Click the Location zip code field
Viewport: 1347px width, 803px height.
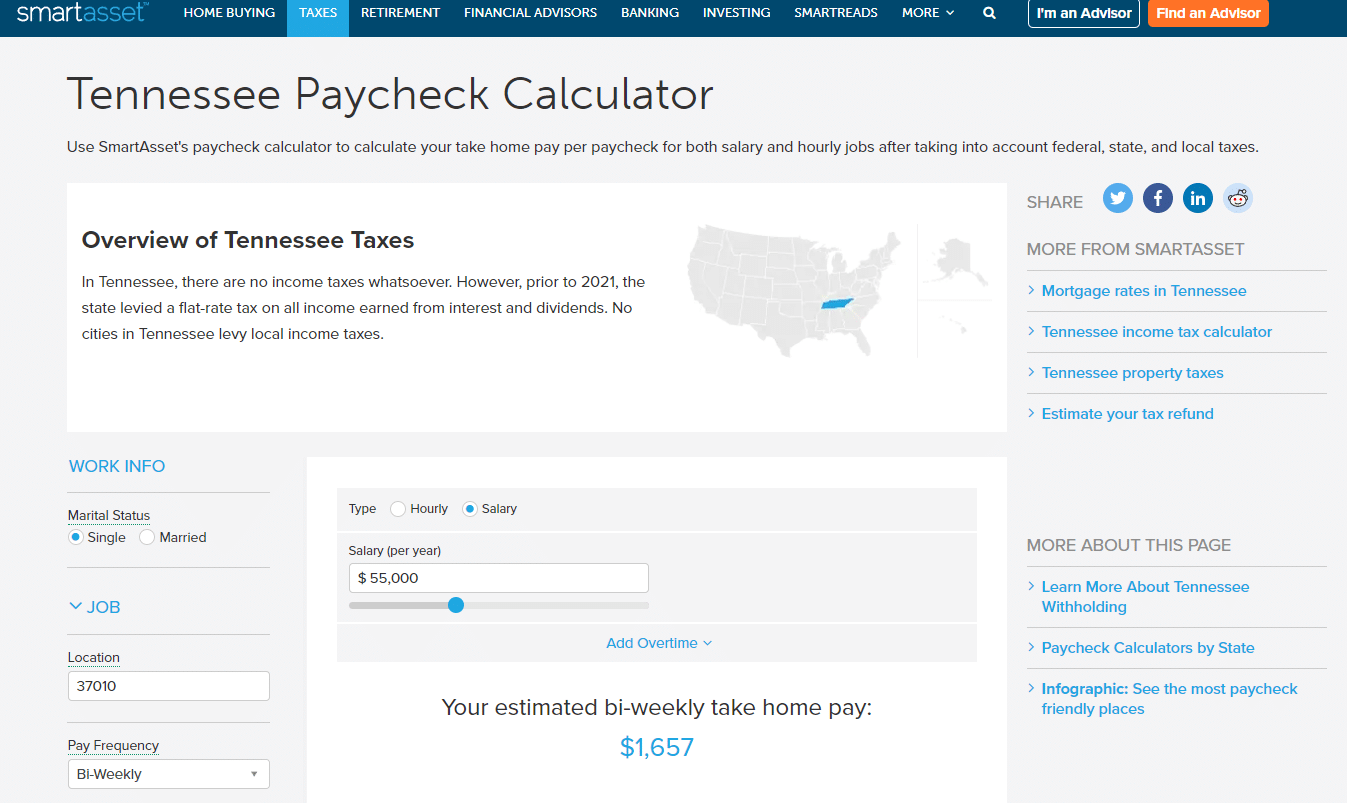(x=169, y=686)
